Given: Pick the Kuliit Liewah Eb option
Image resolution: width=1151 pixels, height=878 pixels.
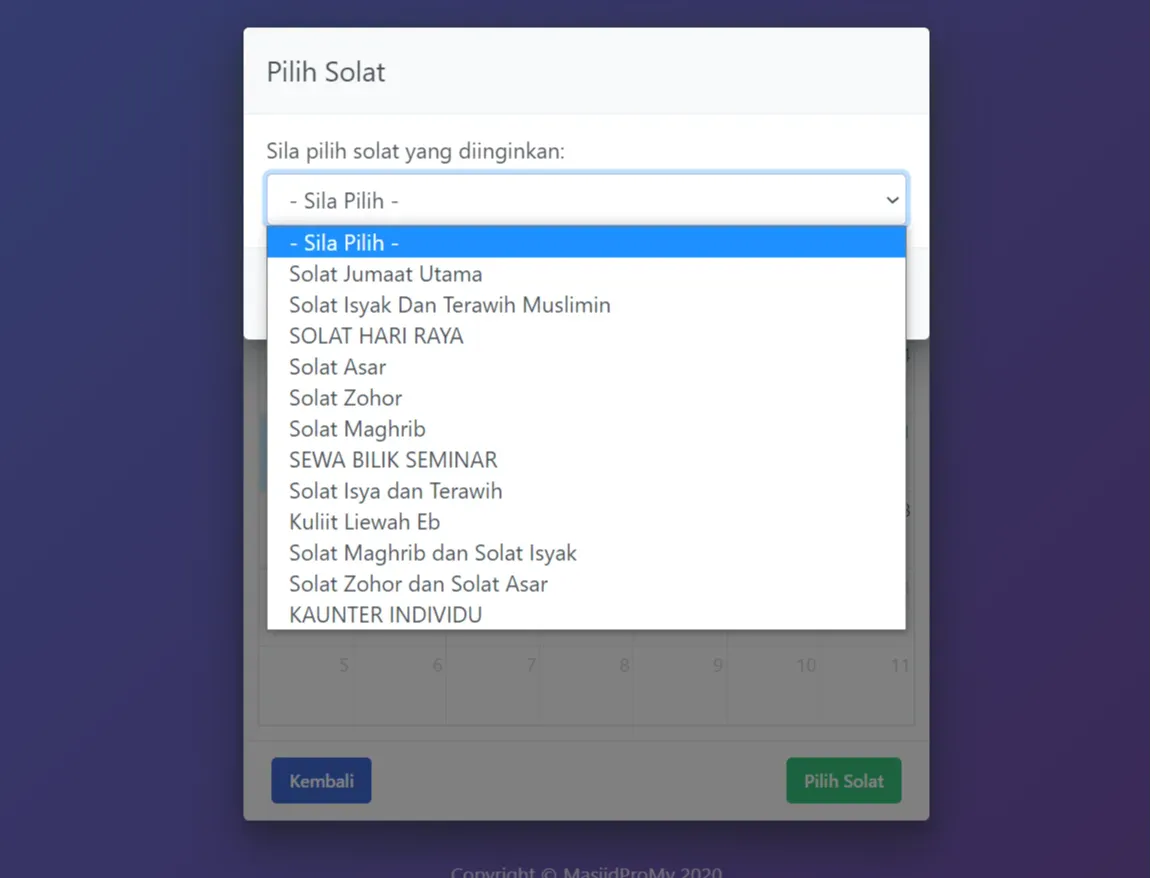Looking at the screenshot, I should click(x=365, y=522).
